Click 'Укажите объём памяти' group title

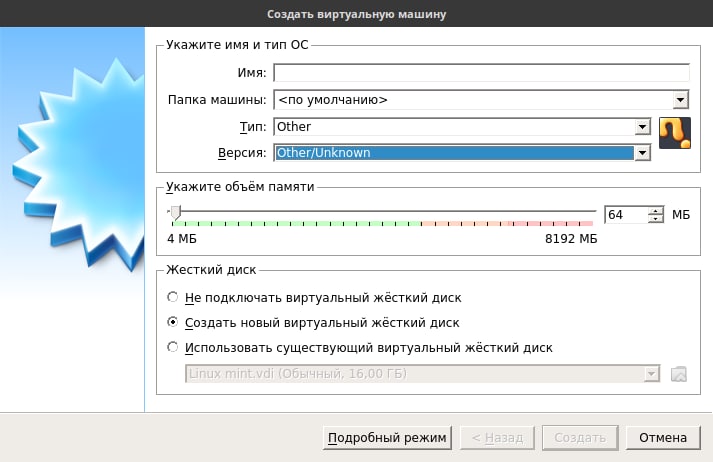point(240,187)
